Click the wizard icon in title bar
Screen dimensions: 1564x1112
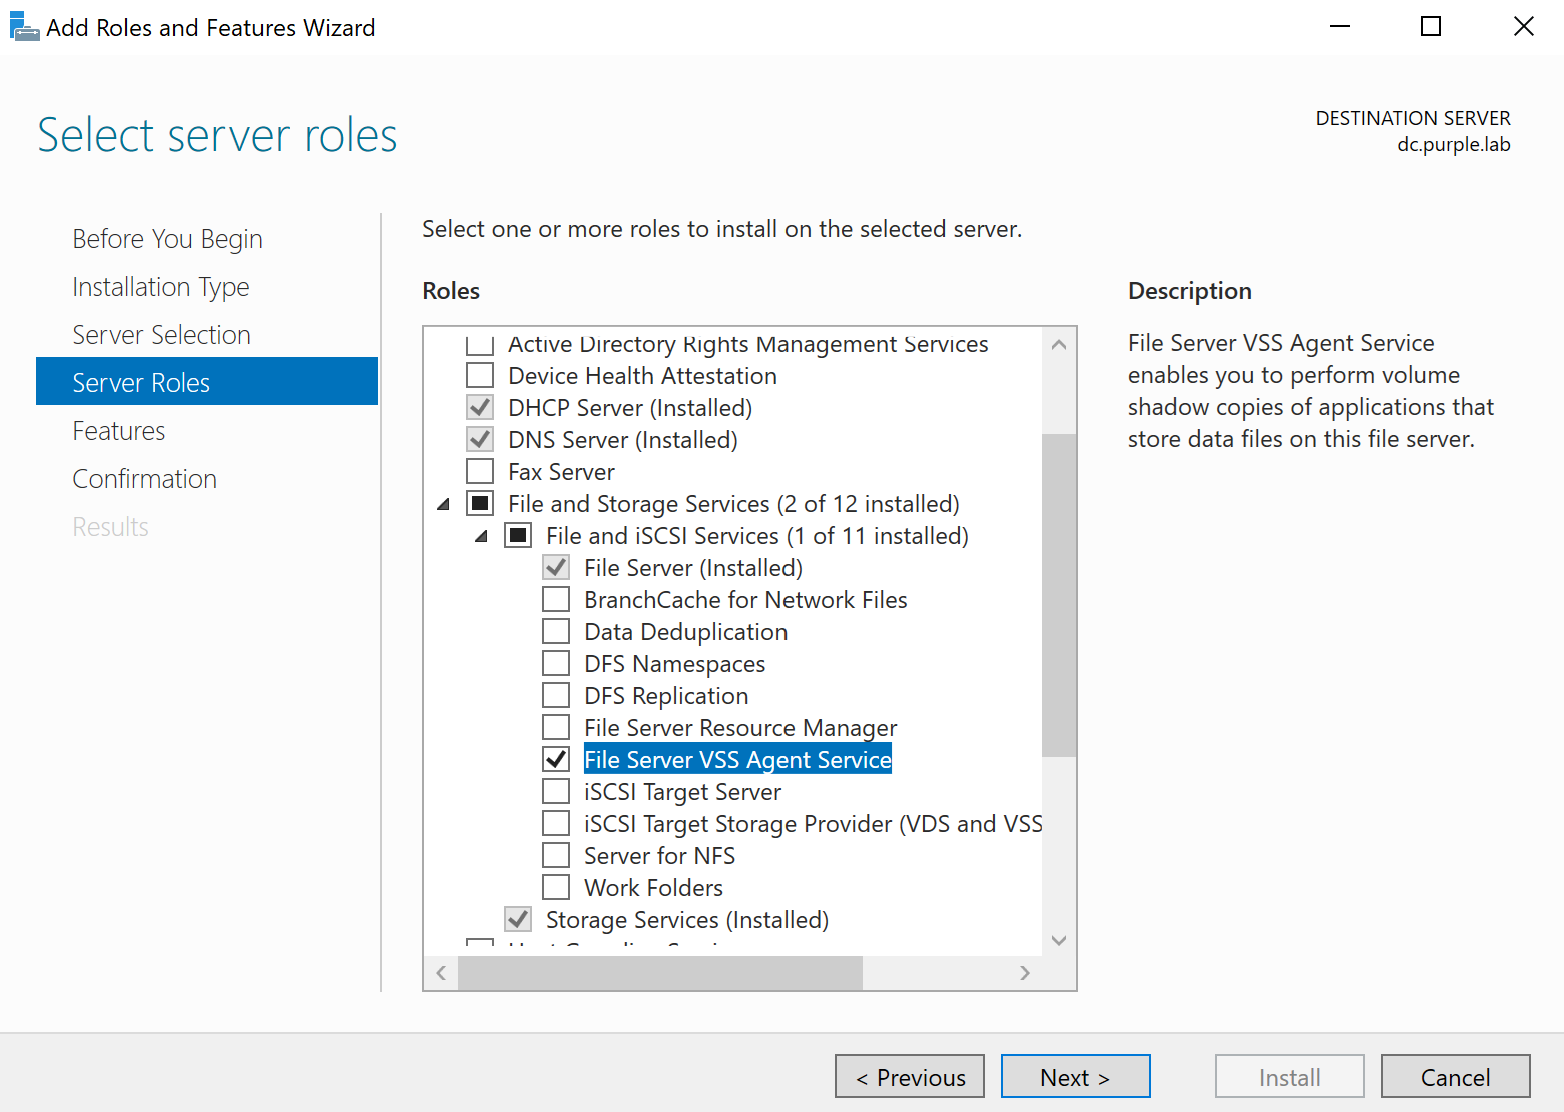point(24,26)
